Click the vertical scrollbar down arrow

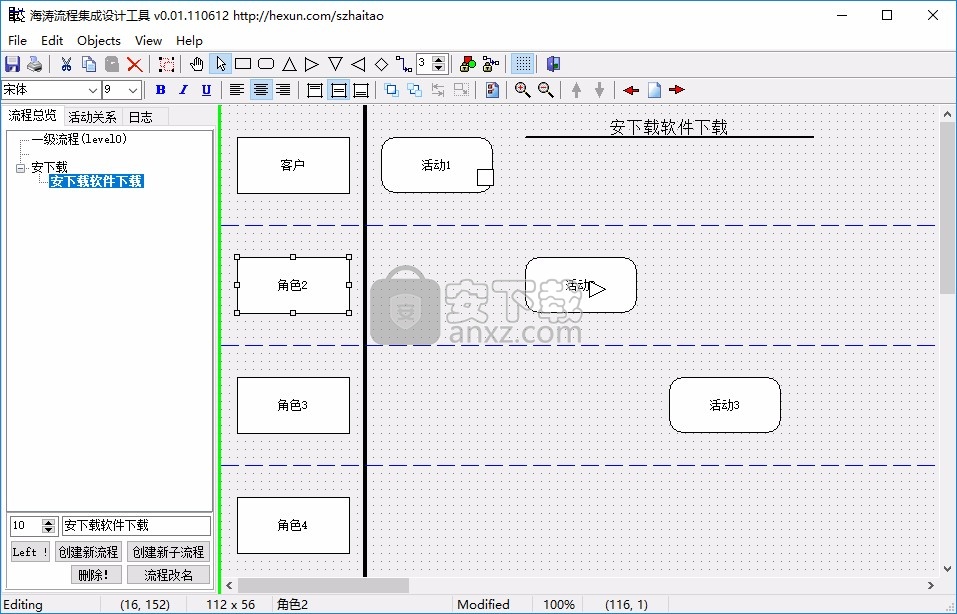947,569
